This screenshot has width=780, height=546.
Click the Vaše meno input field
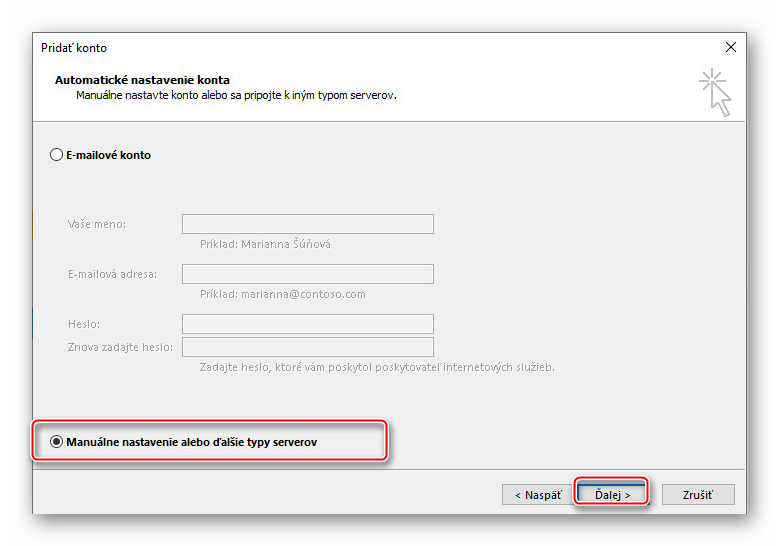point(307,224)
